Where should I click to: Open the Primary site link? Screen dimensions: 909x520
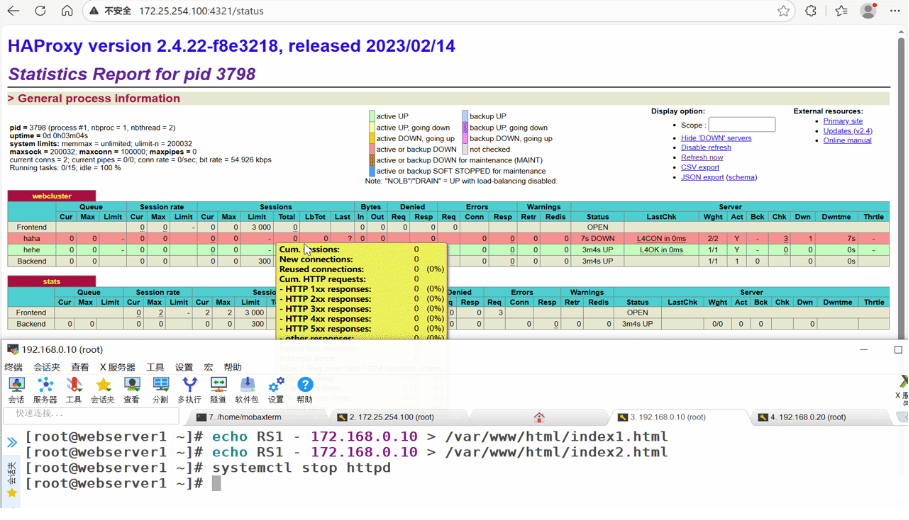coord(843,121)
